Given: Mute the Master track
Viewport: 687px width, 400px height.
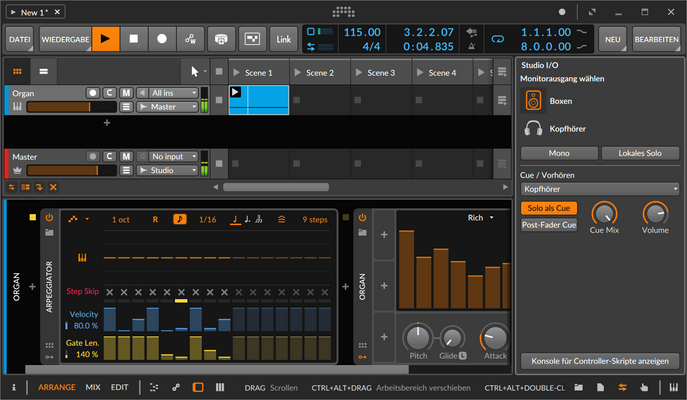Looking at the screenshot, I should click(x=126, y=156).
